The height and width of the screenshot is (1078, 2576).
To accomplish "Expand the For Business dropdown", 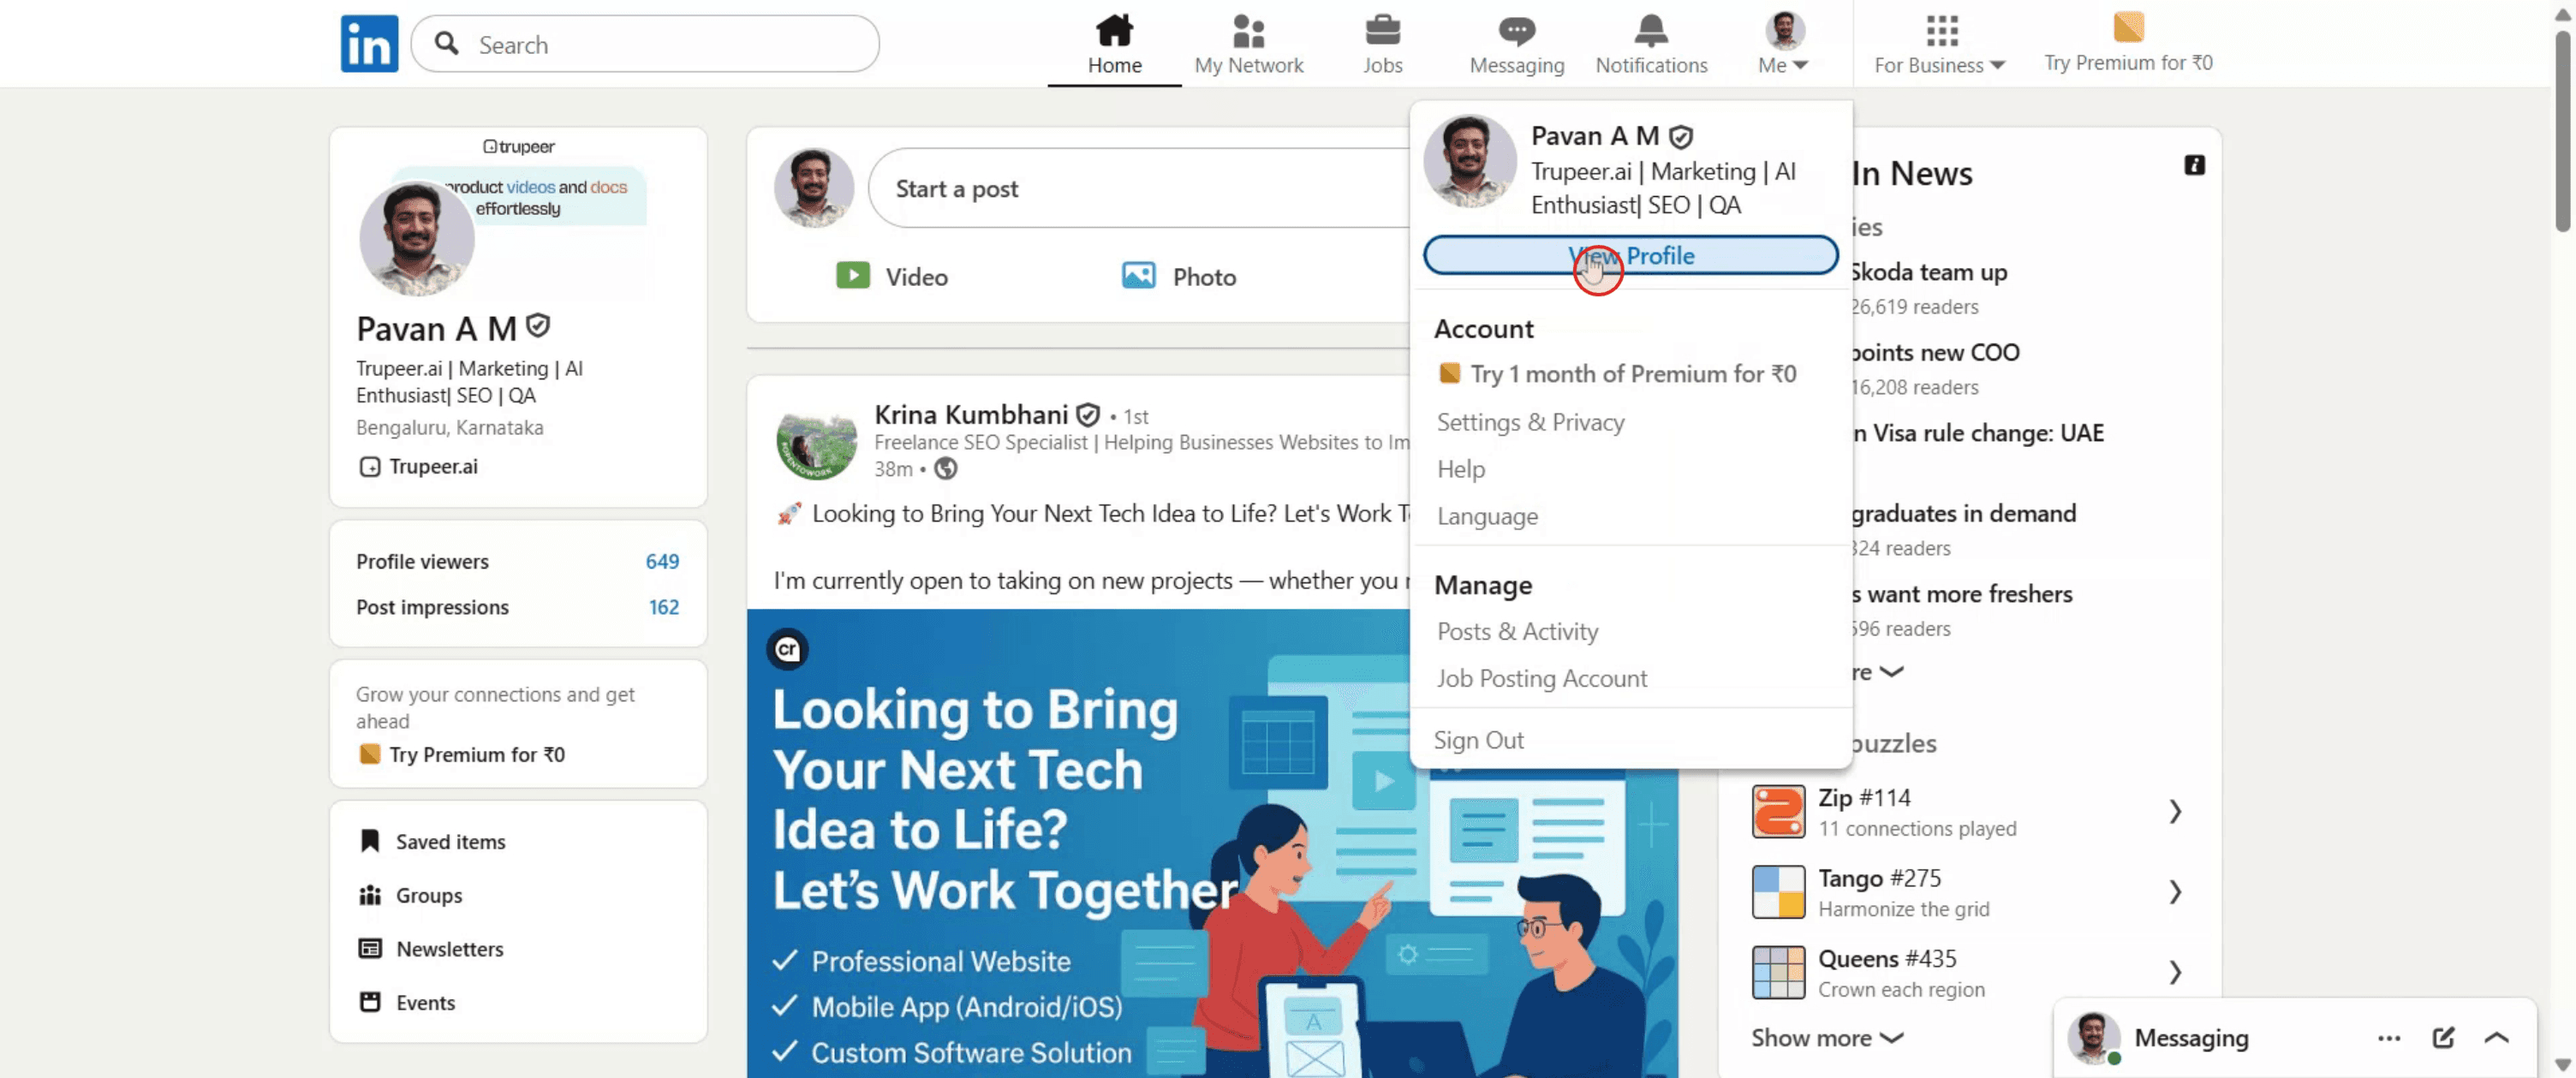I will point(1939,44).
